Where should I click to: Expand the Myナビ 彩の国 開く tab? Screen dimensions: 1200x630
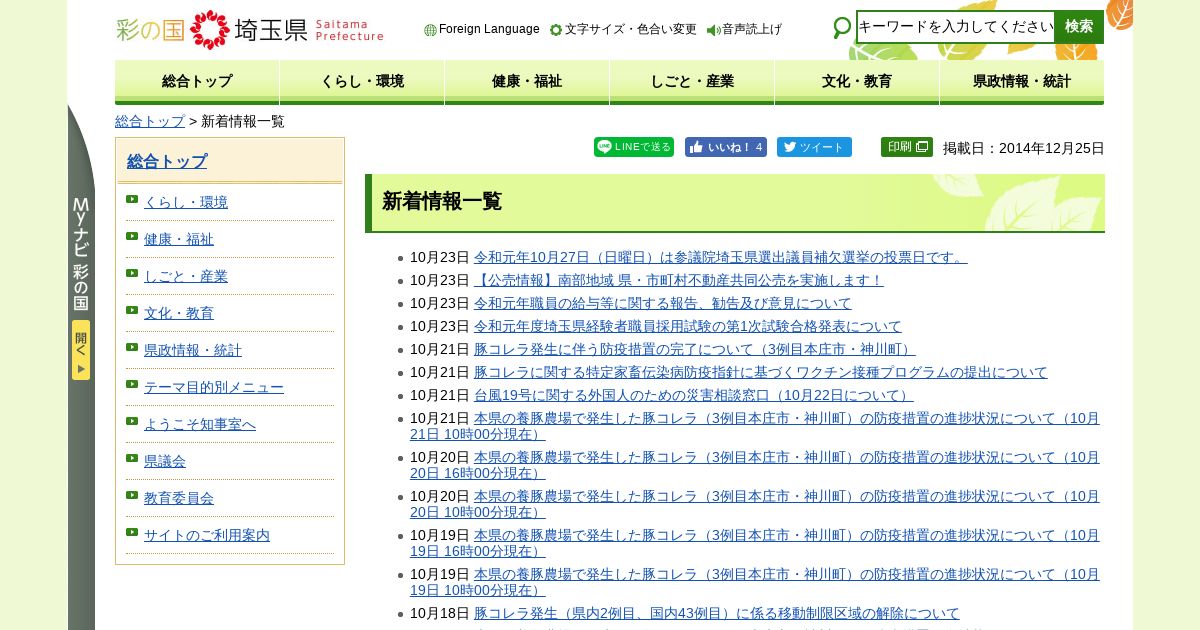(x=81, y=350)
